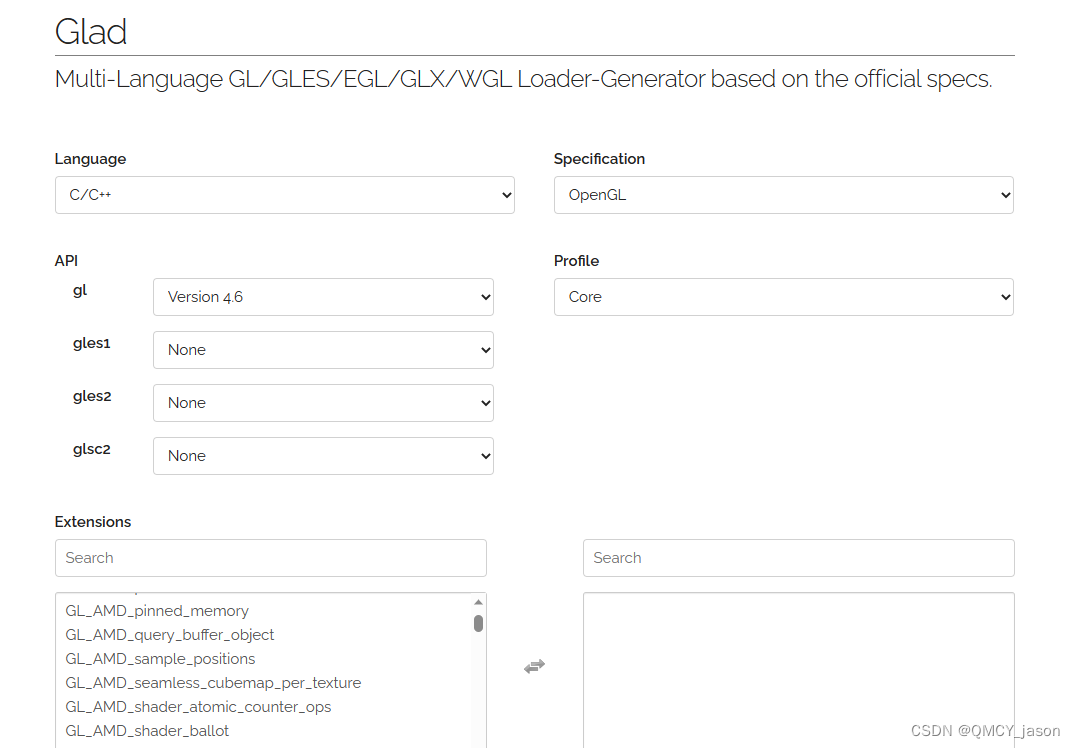Click the extensions list scrollbar thumb
This screenshot has width=1075, height=748.
click(479, 623)
